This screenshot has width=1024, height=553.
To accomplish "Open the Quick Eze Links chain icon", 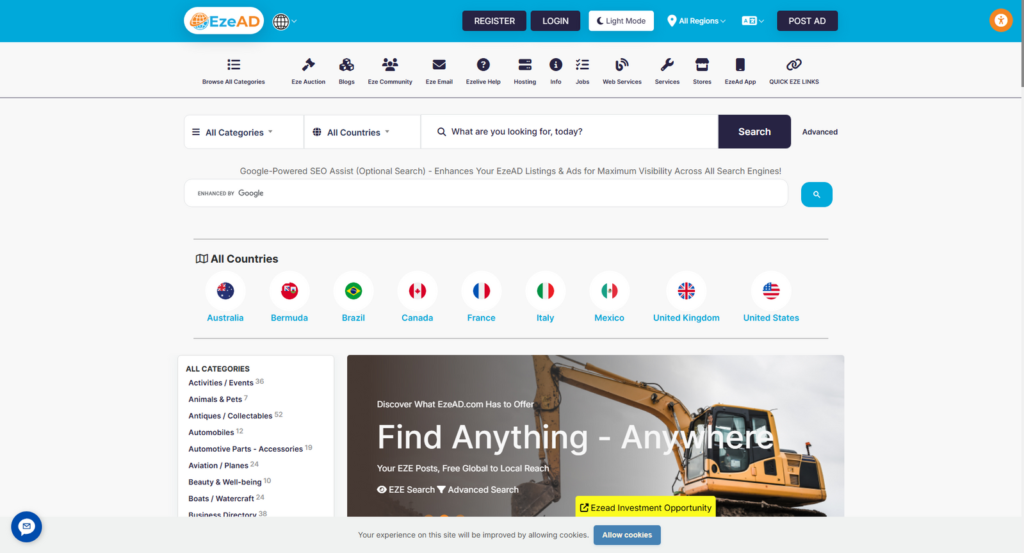I will (793, 65).
